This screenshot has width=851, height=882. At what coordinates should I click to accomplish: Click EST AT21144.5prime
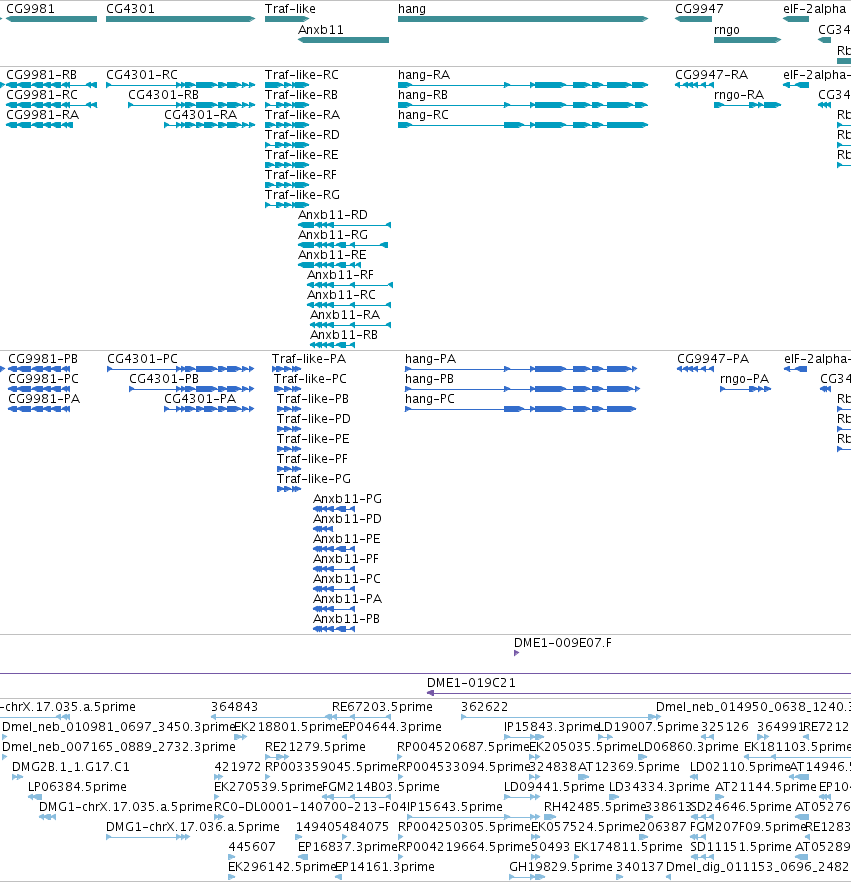720,796
